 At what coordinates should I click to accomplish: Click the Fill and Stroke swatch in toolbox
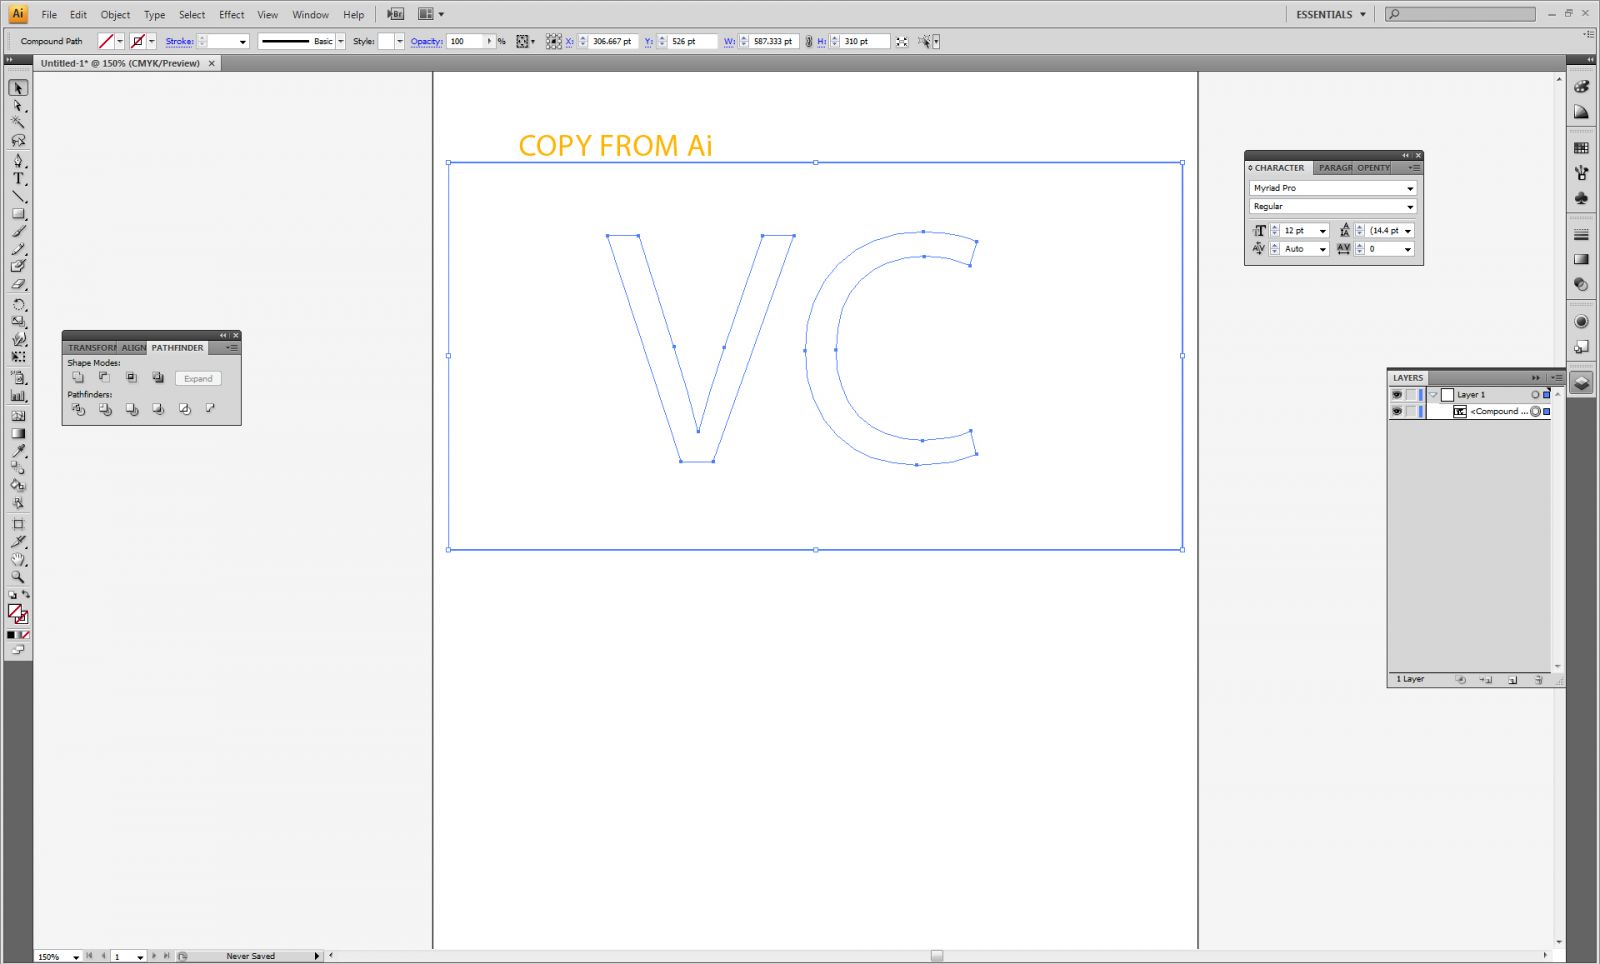(x=17, y=613)
